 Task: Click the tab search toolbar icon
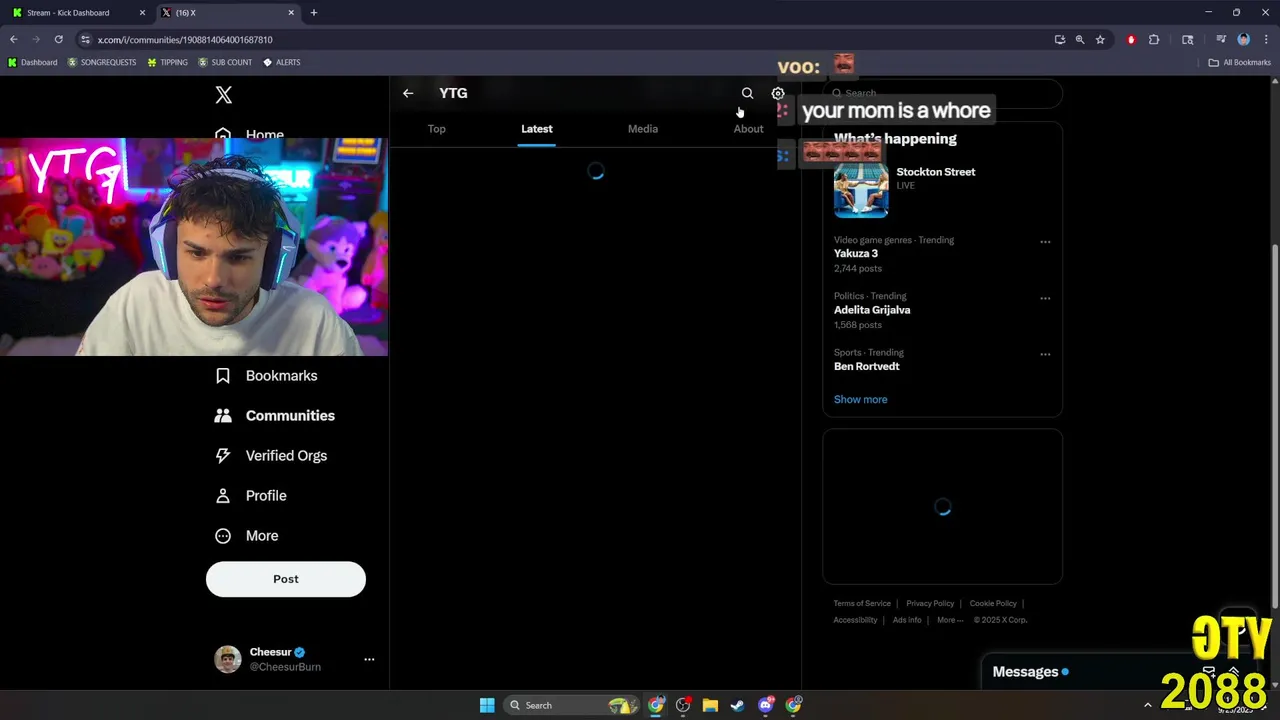pyautogui.click(x=1188, y=40)
